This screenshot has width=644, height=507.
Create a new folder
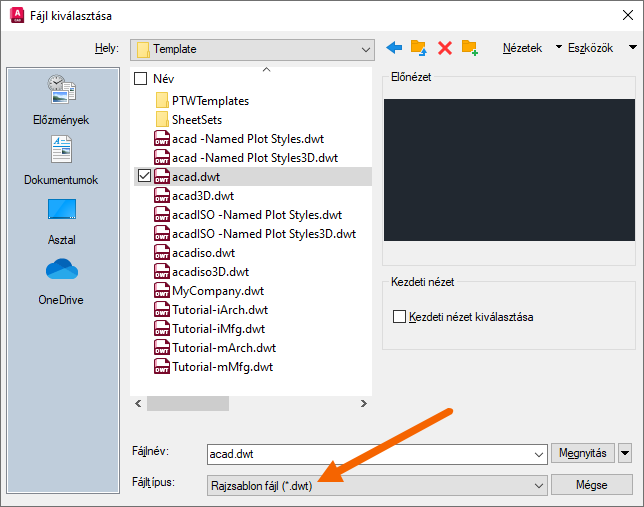(x=469, y=48)
